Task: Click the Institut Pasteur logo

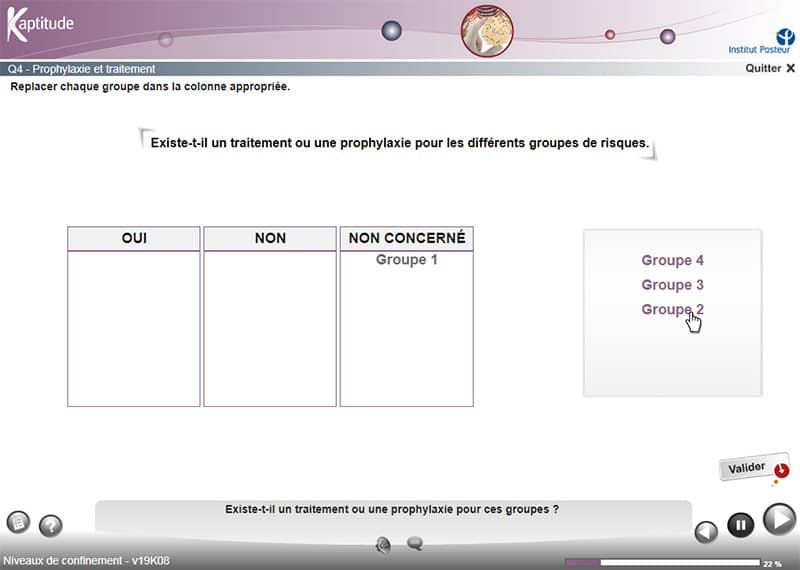Action: 761,39
